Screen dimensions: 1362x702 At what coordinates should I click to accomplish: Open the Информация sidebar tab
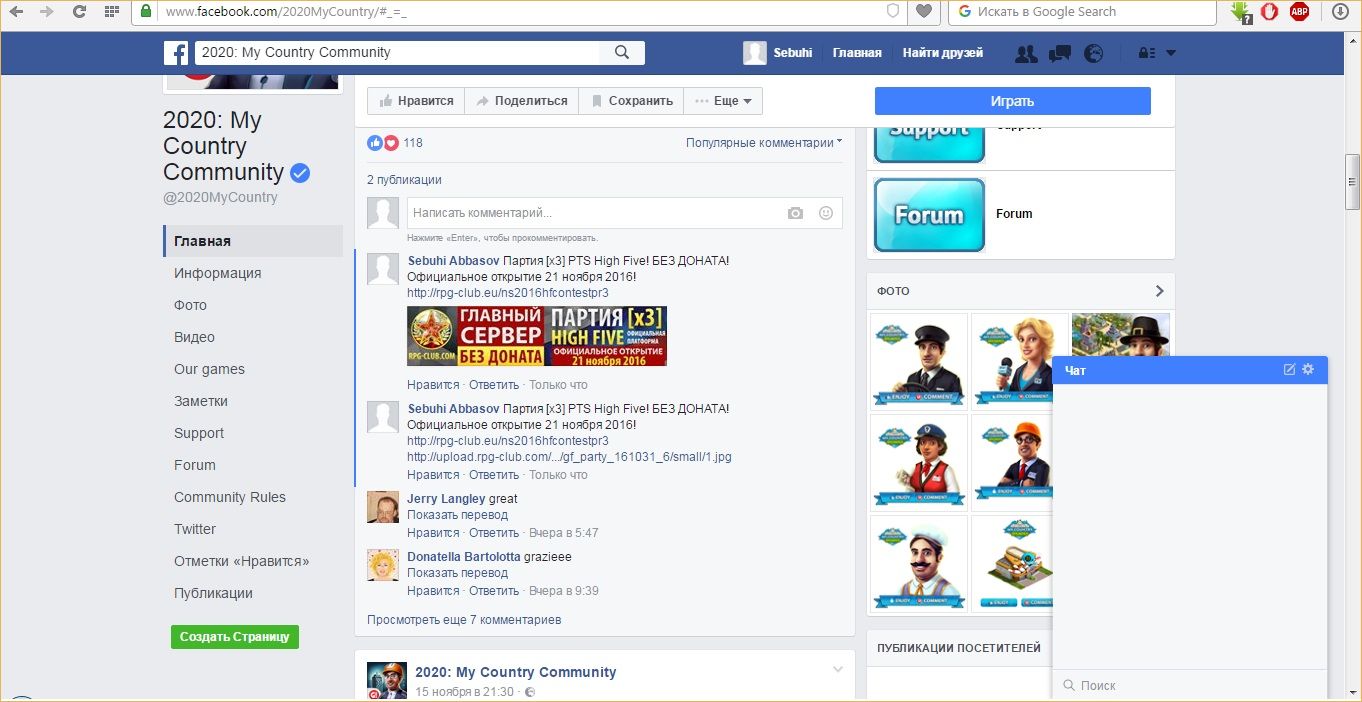[253, 273]
